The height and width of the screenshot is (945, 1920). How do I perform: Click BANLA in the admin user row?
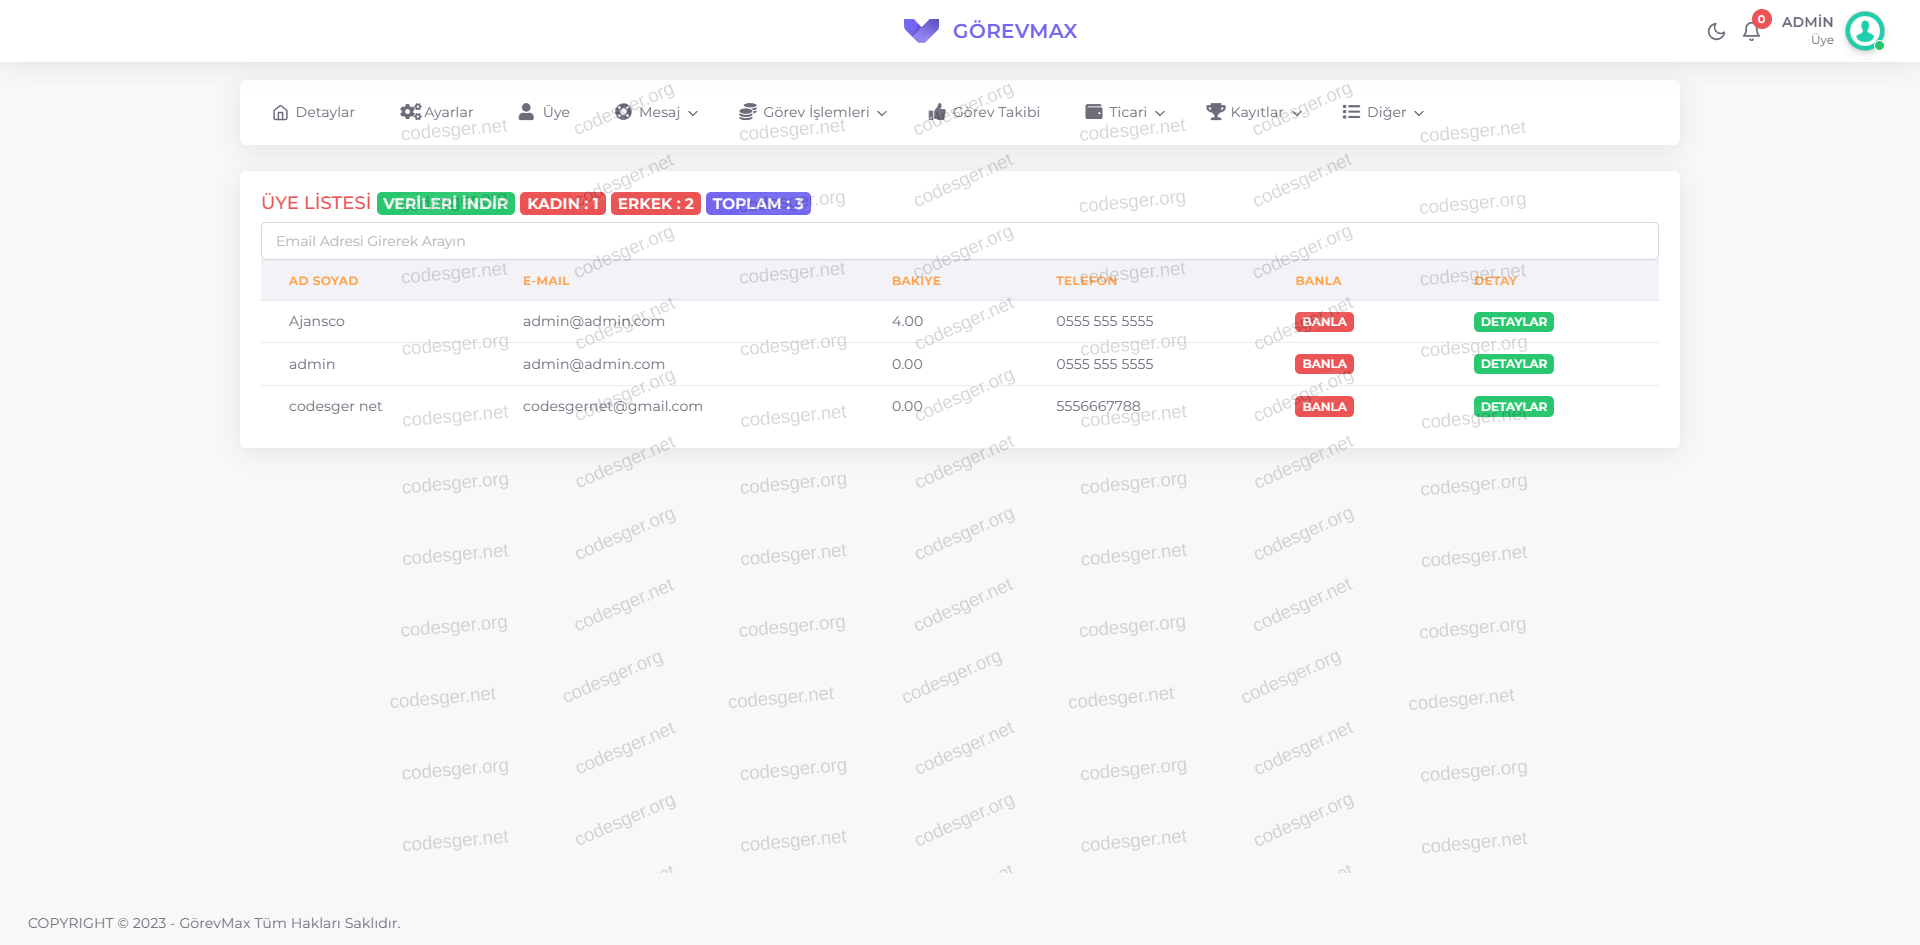pyautogui.click(x=1324, y=364)
